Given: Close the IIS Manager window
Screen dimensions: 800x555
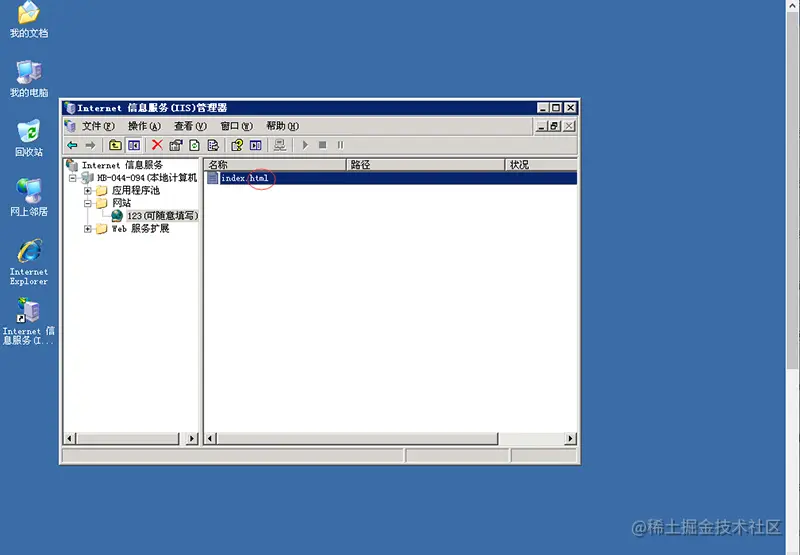Looking at the screenshot, I should coord(570,108).
